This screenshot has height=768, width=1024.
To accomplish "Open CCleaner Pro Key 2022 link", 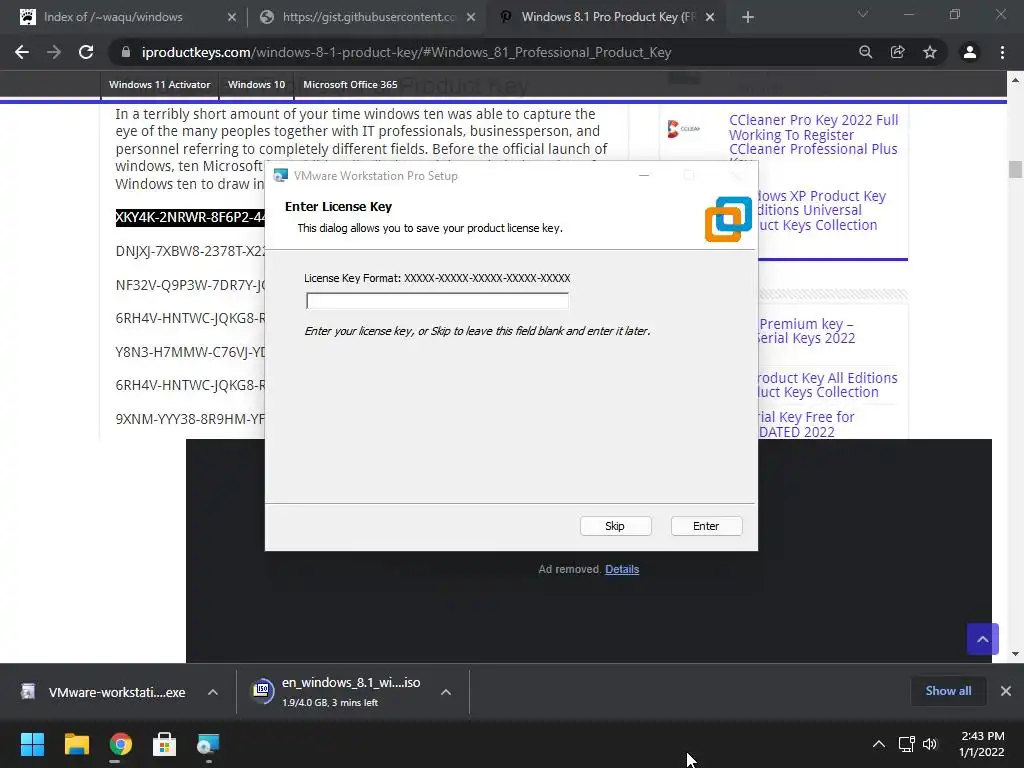I will coord(813,135).
